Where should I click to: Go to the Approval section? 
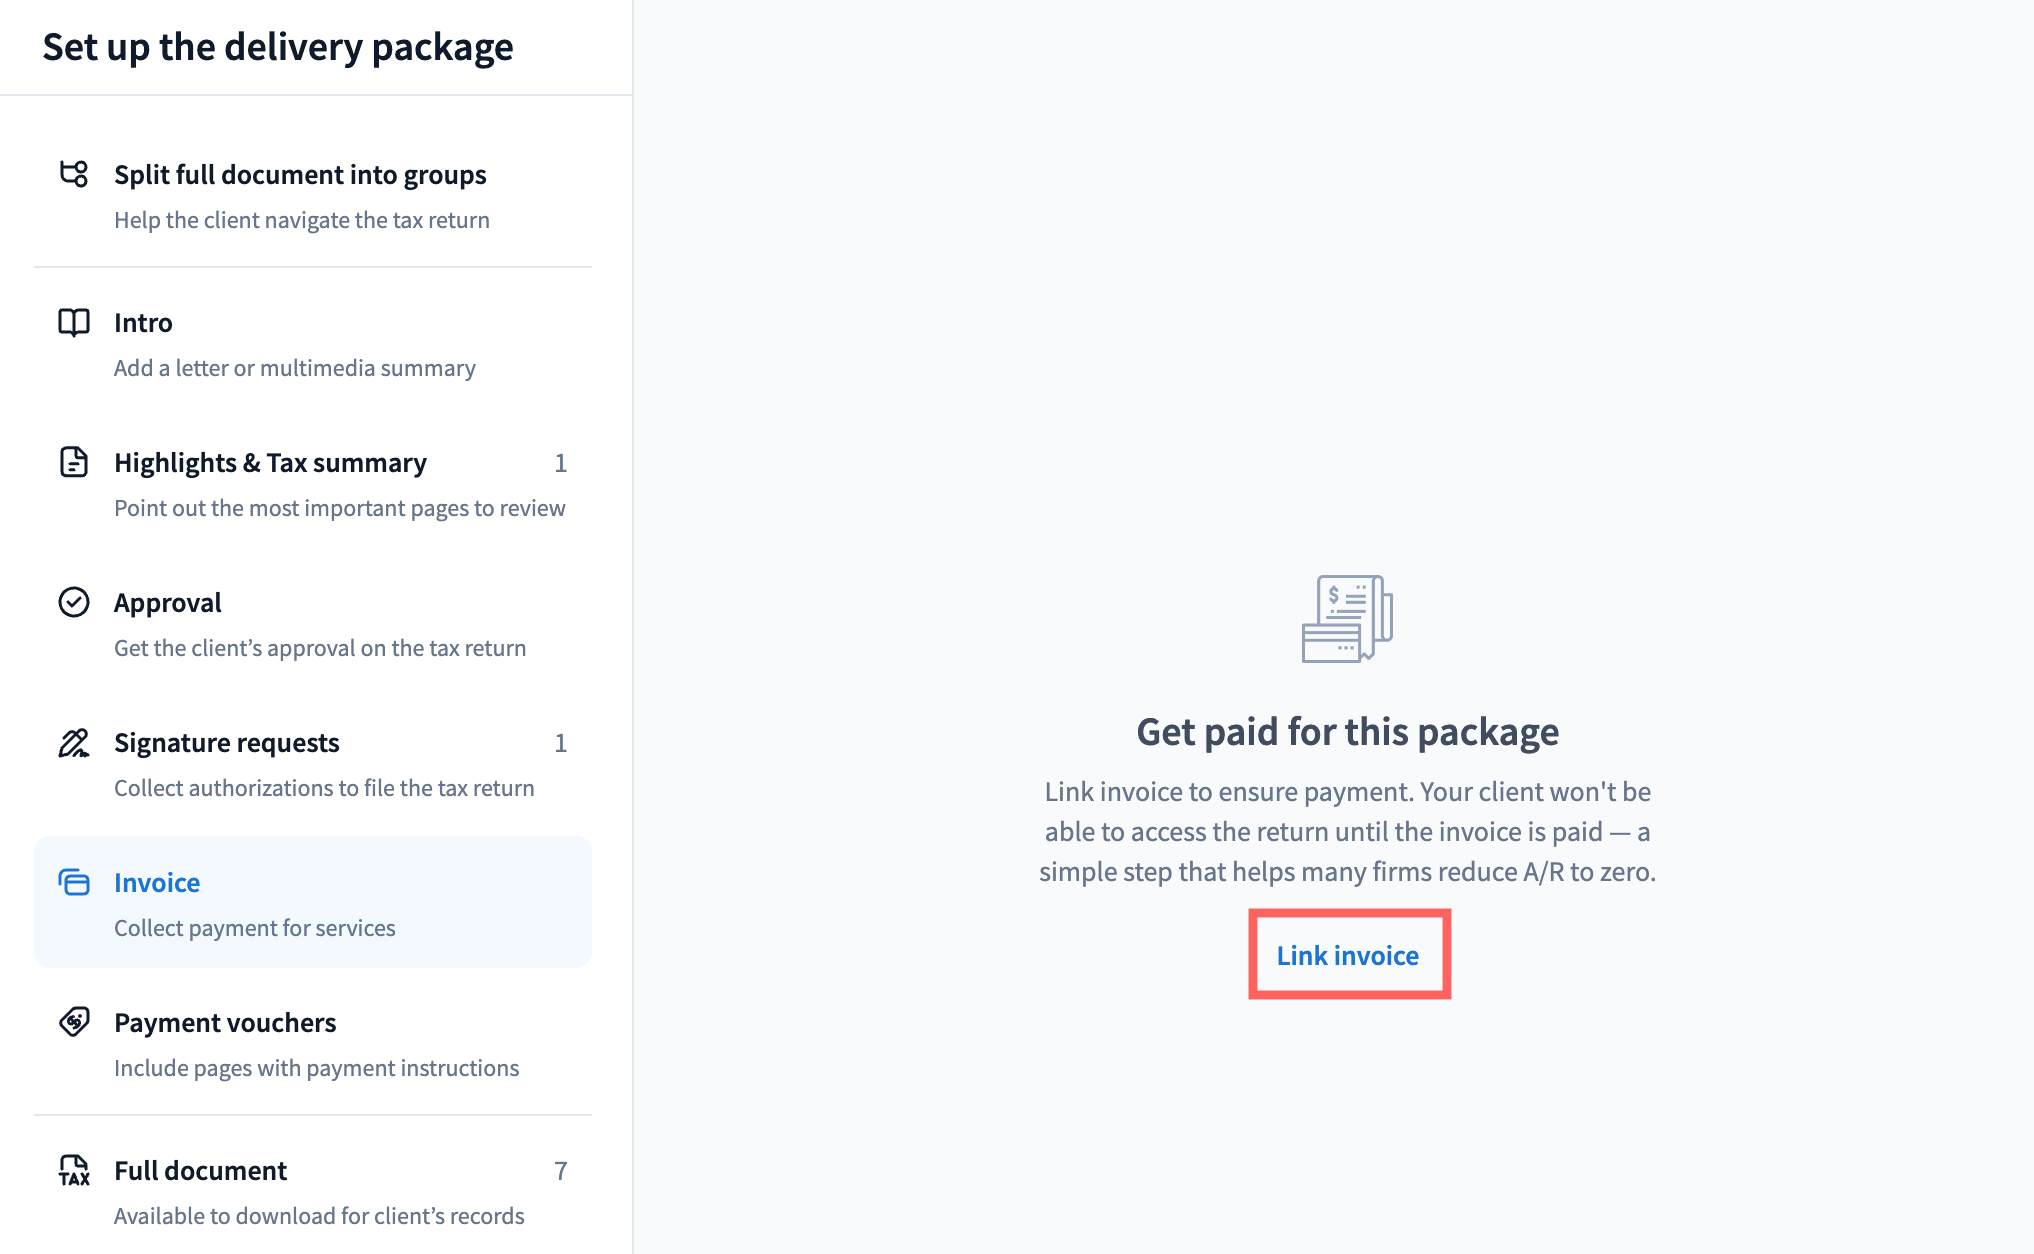(x=313, y=624)
